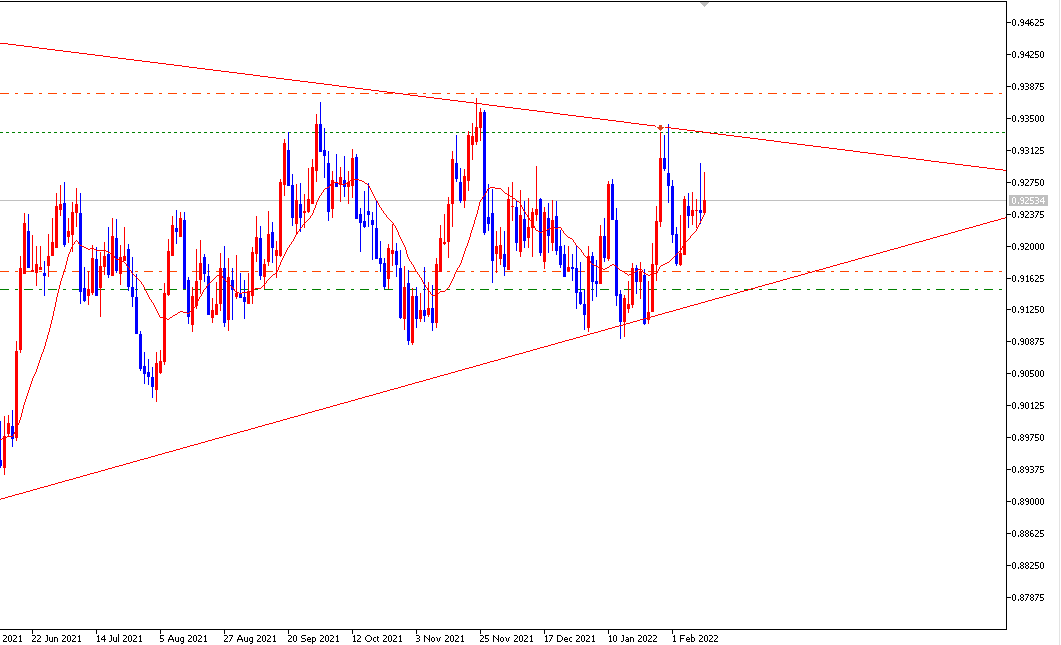The width and height of the screenshot is (1061, 645).
Task: Click the 0.88625 price scale label
Action: pyautogui.click(x=1028, y=533)
